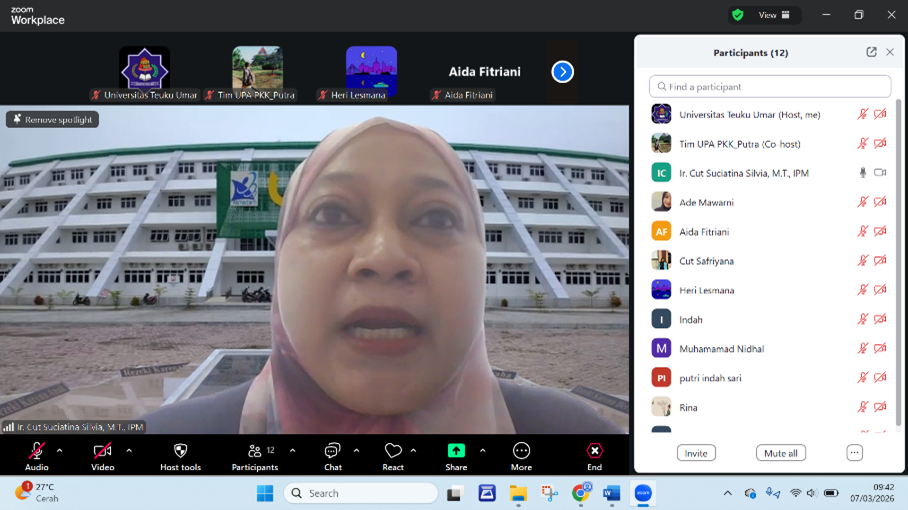Open the Chat panel
Viewport: 908px width, 510px height.
[332, 451]
